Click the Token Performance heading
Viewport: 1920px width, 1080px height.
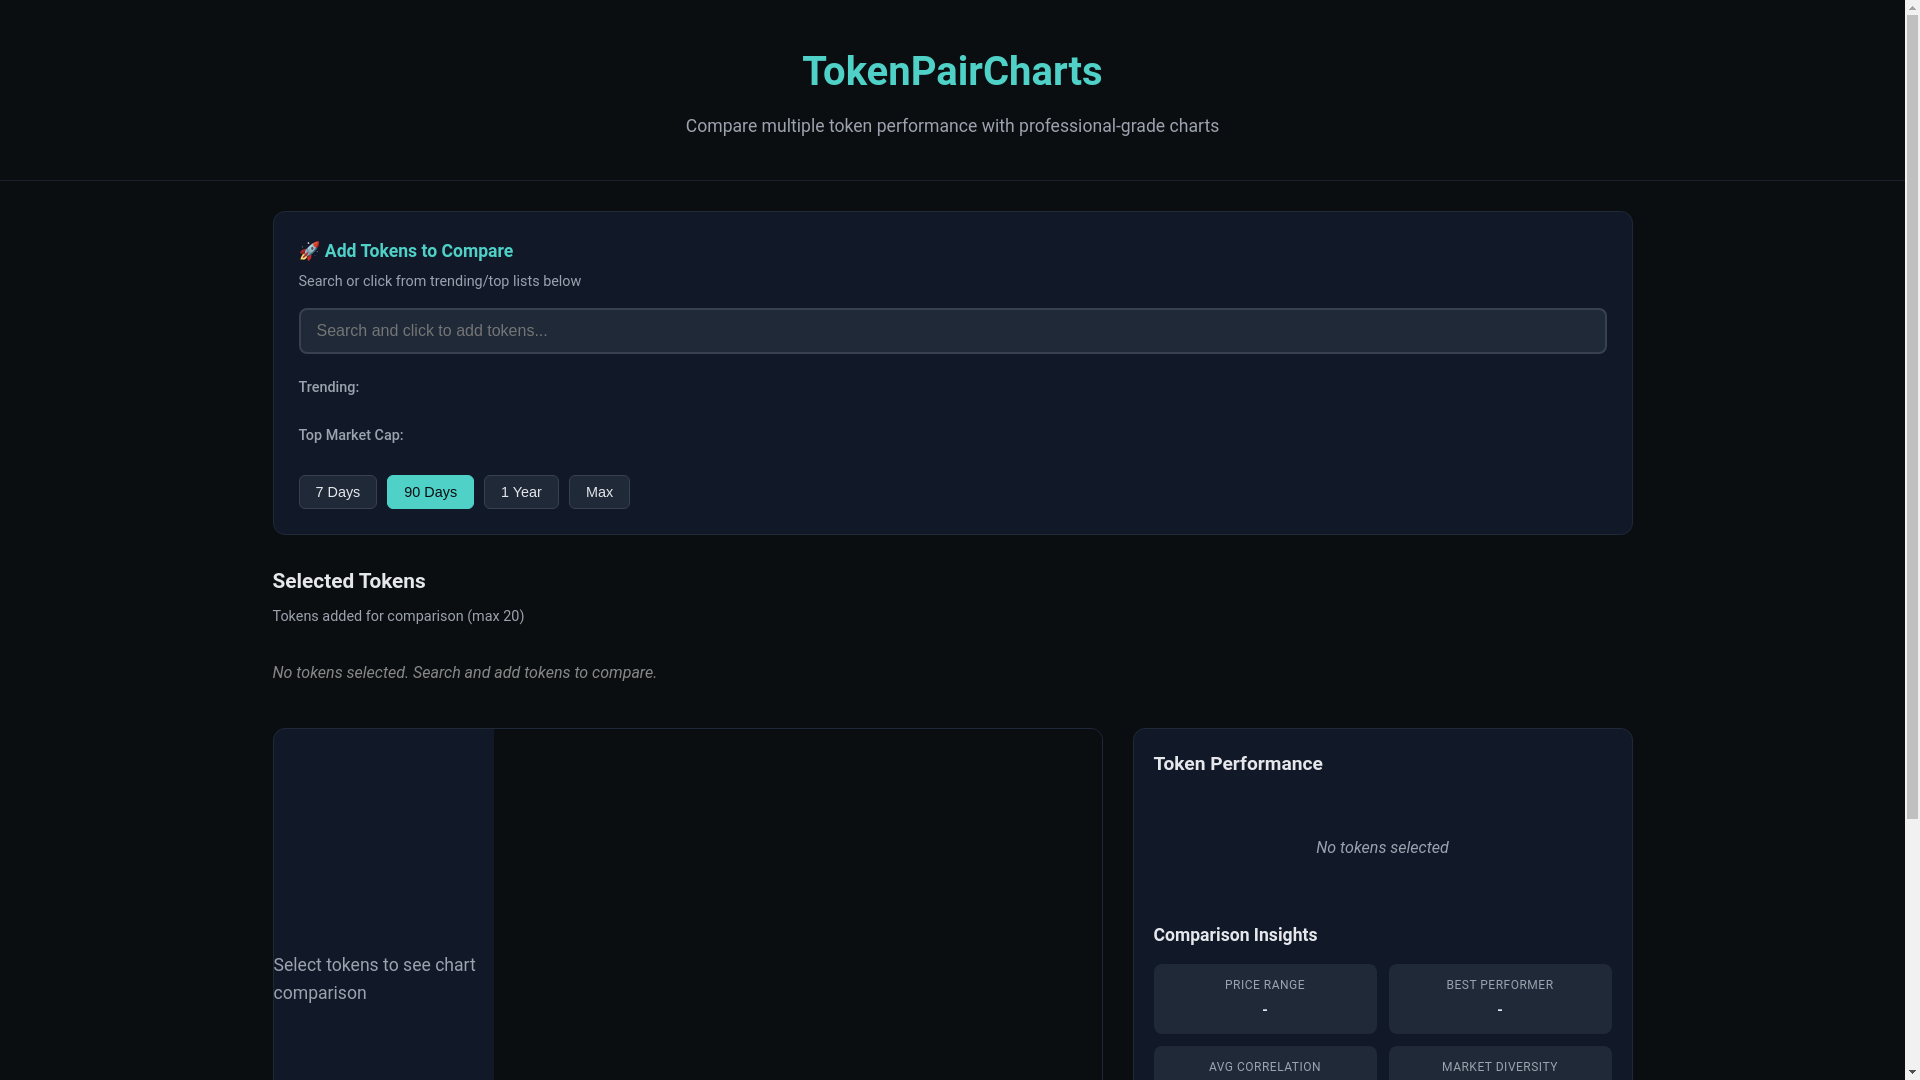coord(1238,764)
